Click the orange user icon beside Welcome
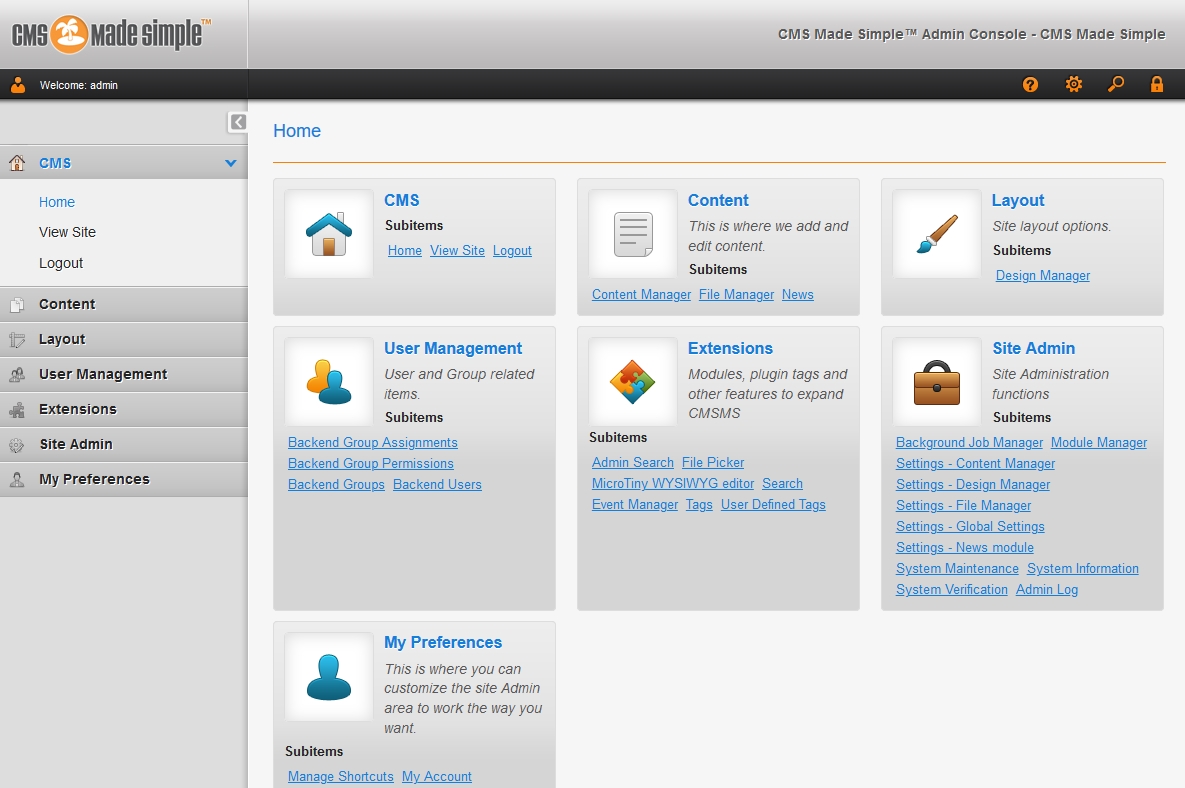 (18, 85)
